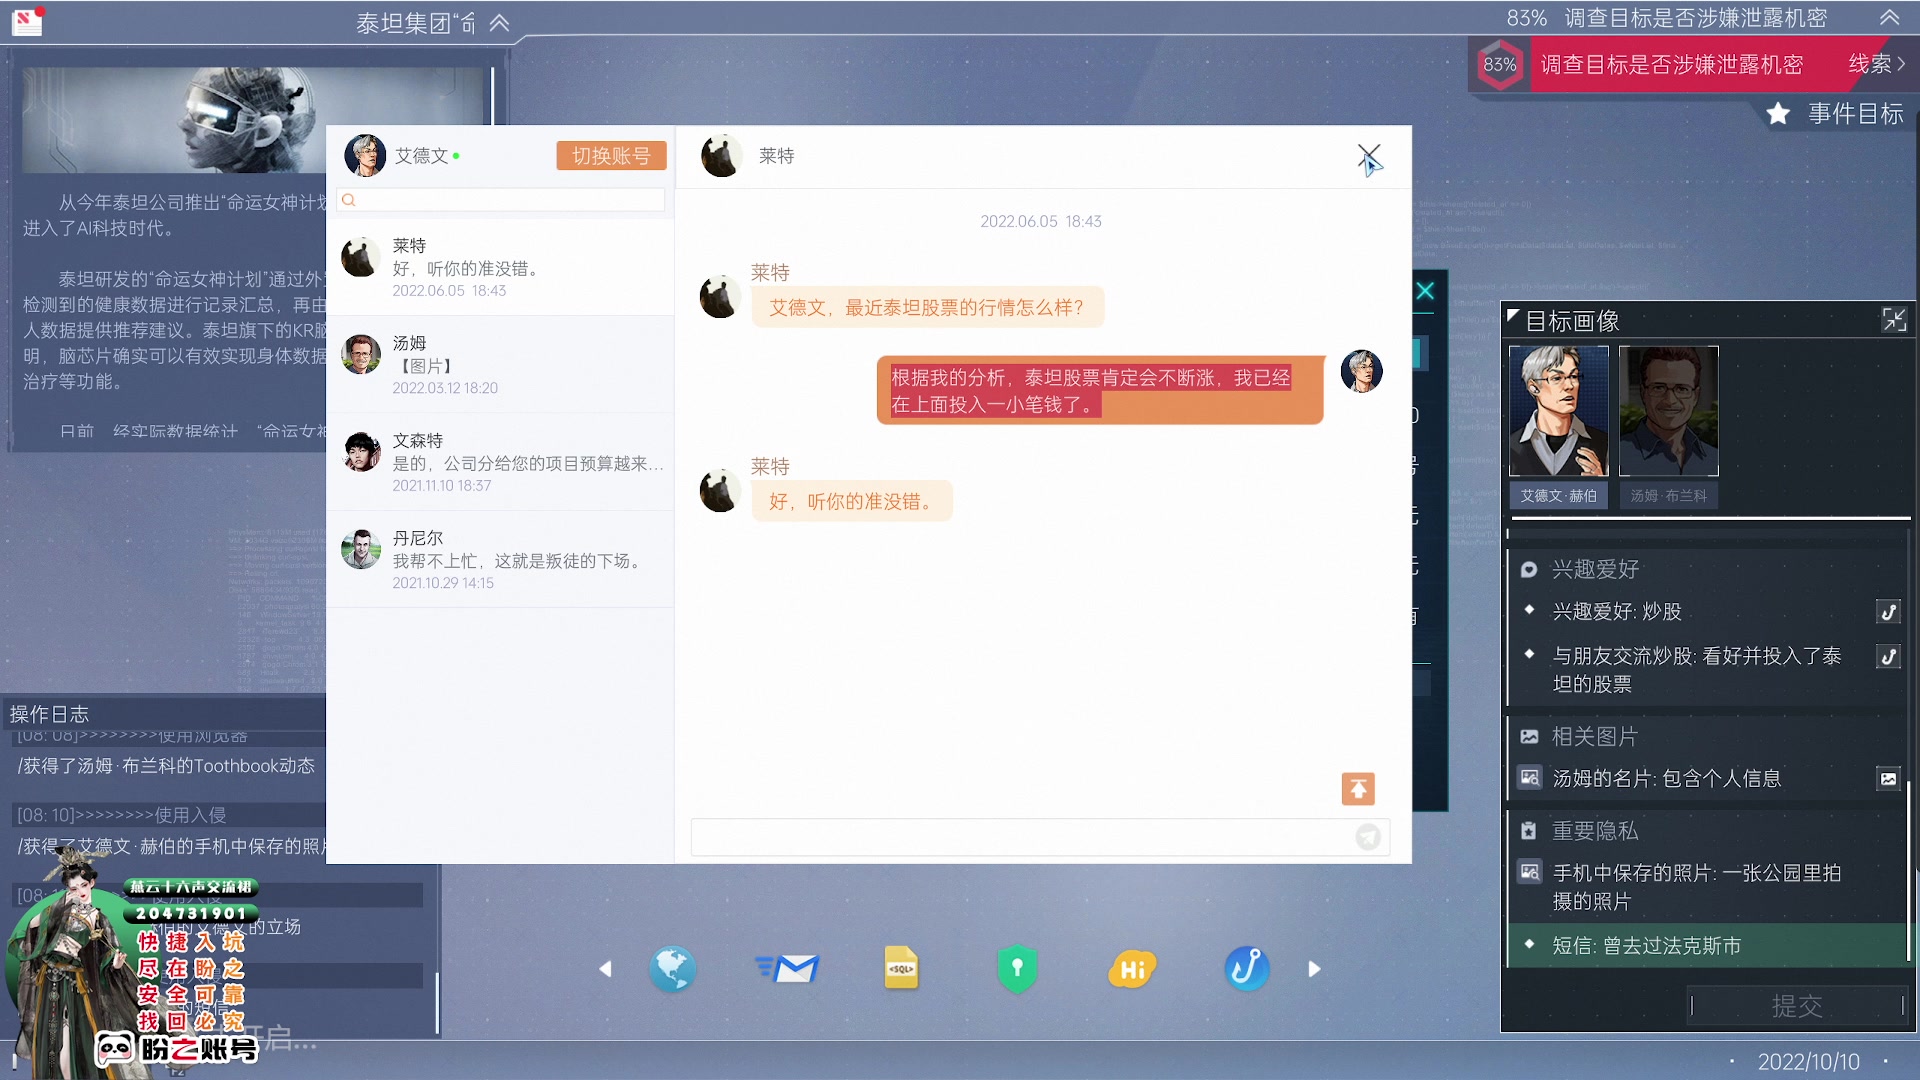Select entry 汤姆的名片: 包含个人信息
Image resolution: width=1920 pixels, height=1080 pixels.
coord(1666,779)
